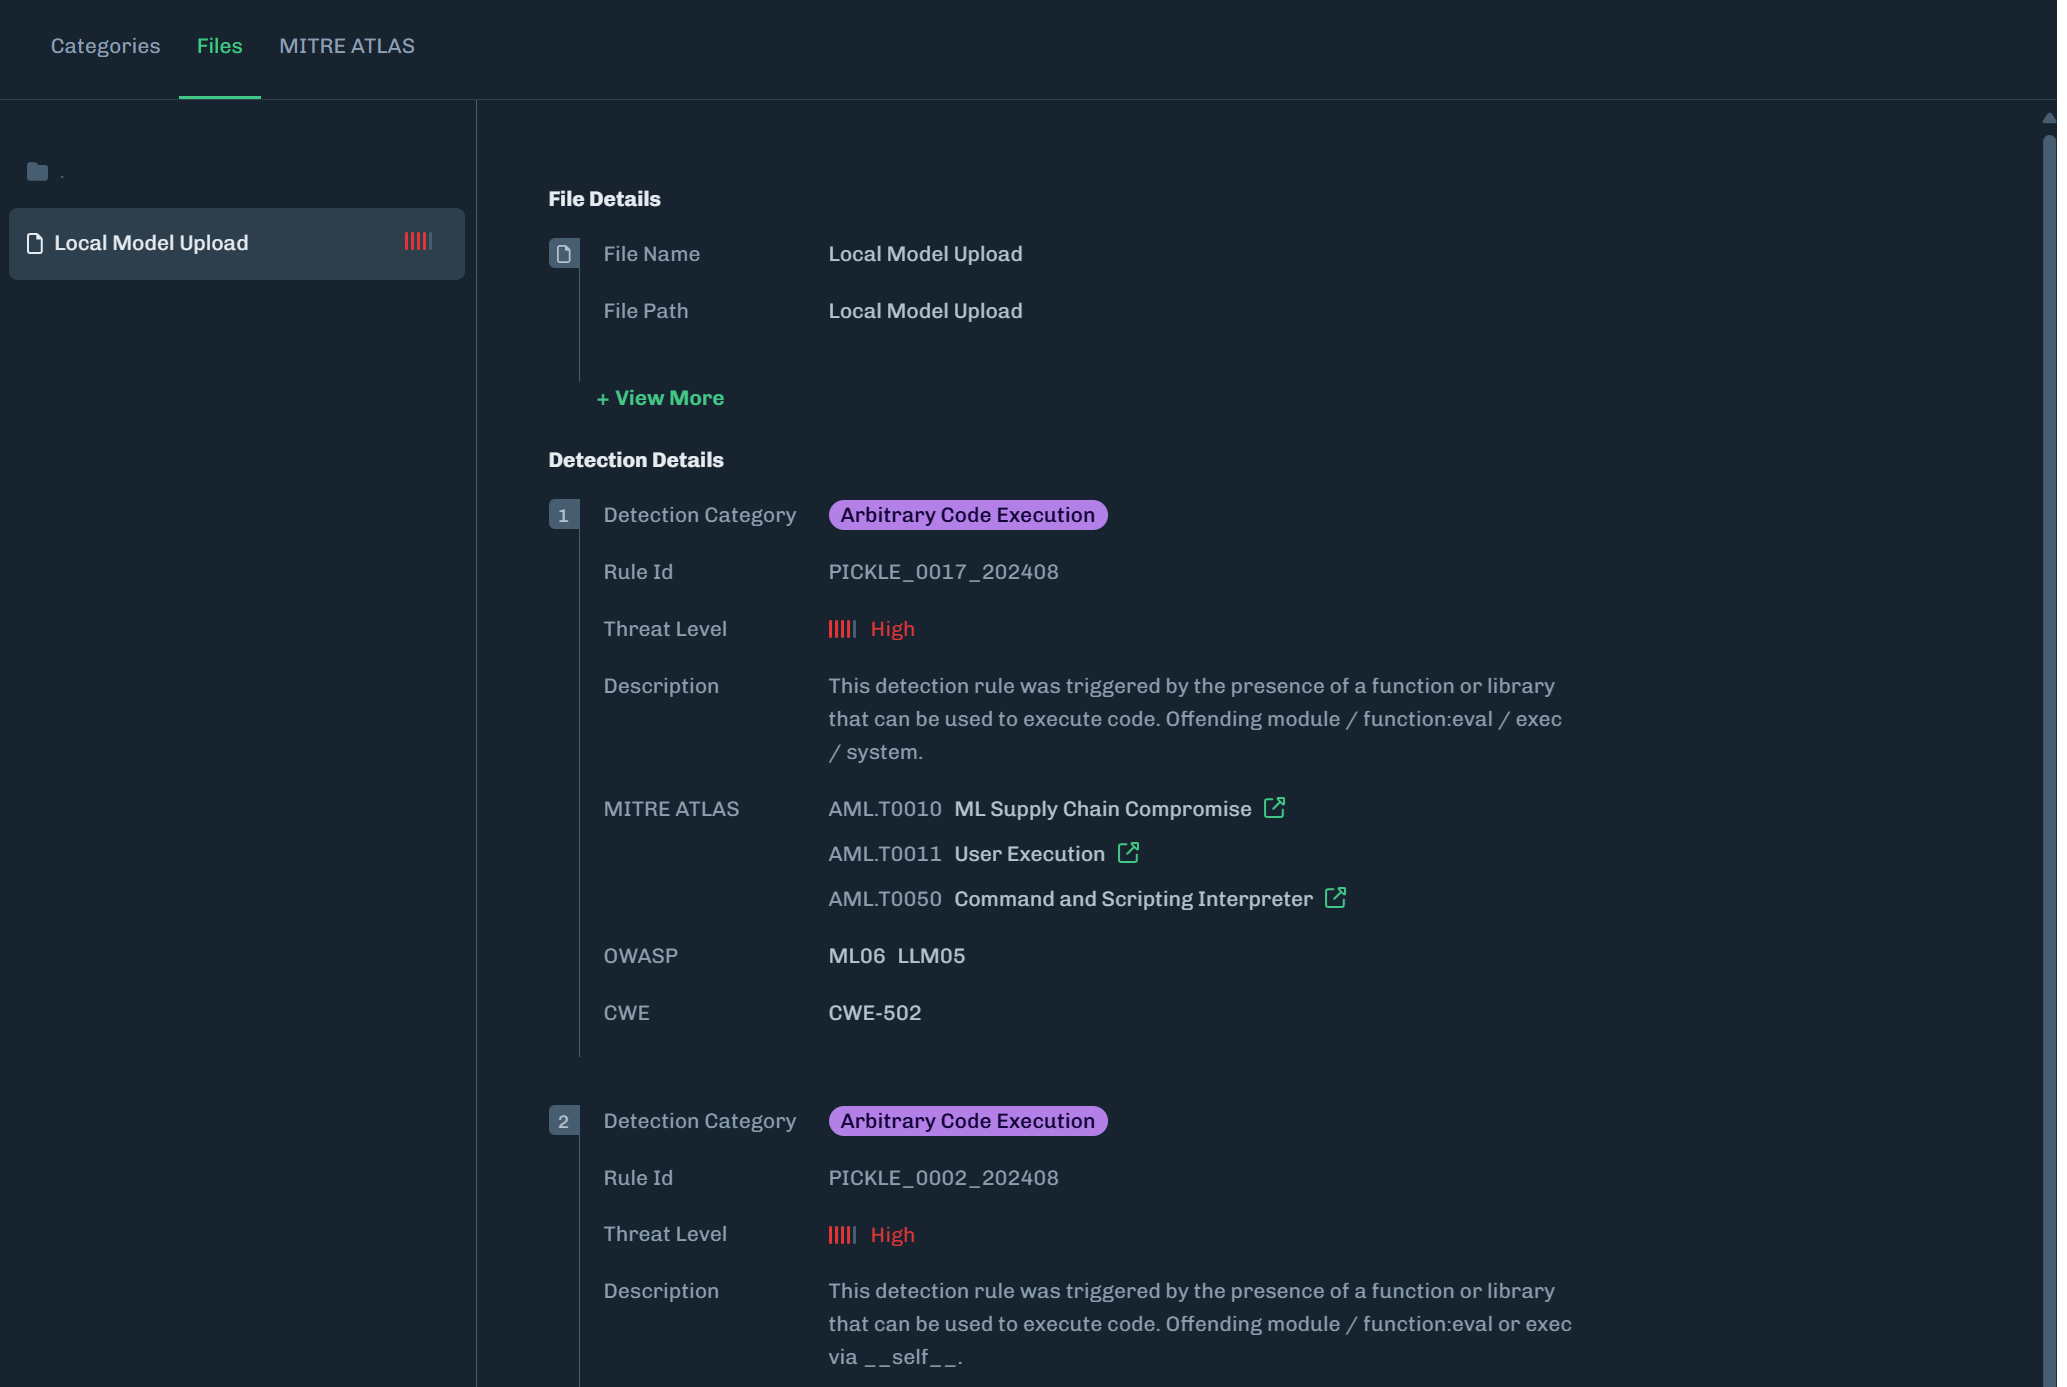Click the scrollbar up arrow

pos(2048,118)
